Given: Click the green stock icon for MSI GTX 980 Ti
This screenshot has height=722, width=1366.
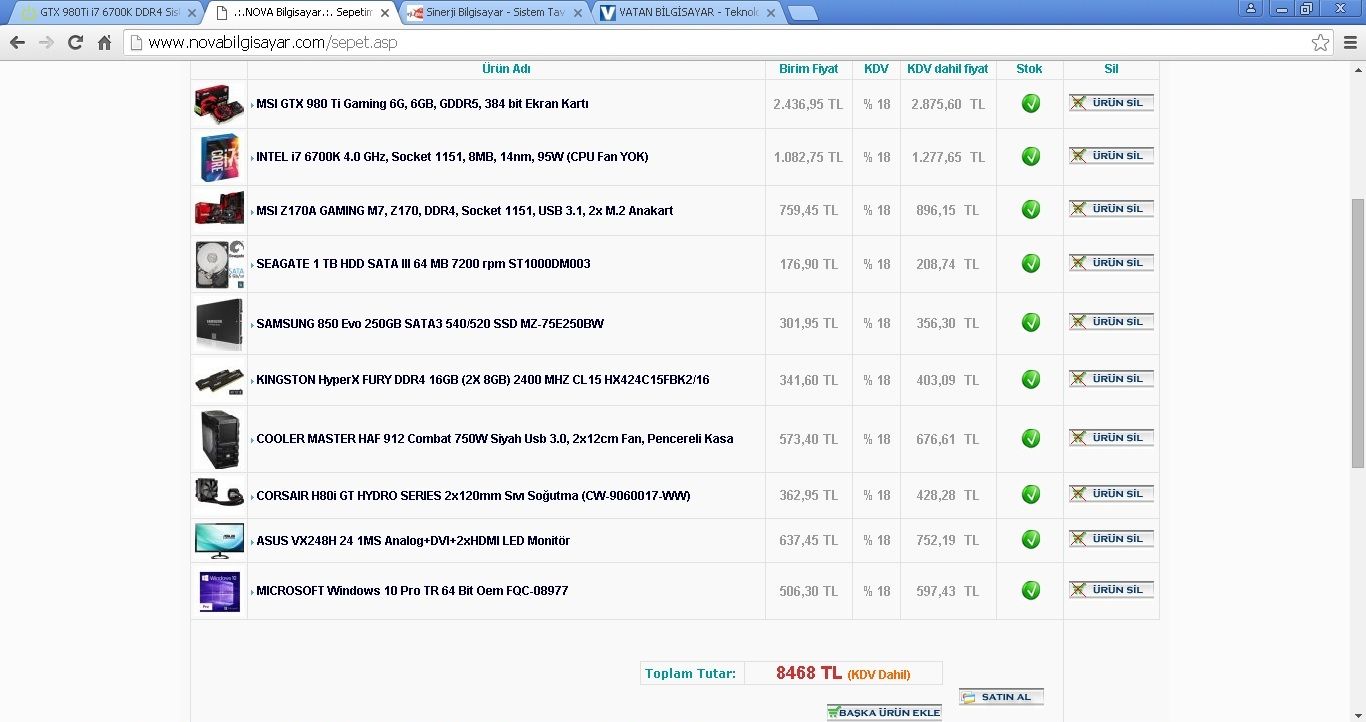Looking at the screenshot, I should (x=1031, y=103).
